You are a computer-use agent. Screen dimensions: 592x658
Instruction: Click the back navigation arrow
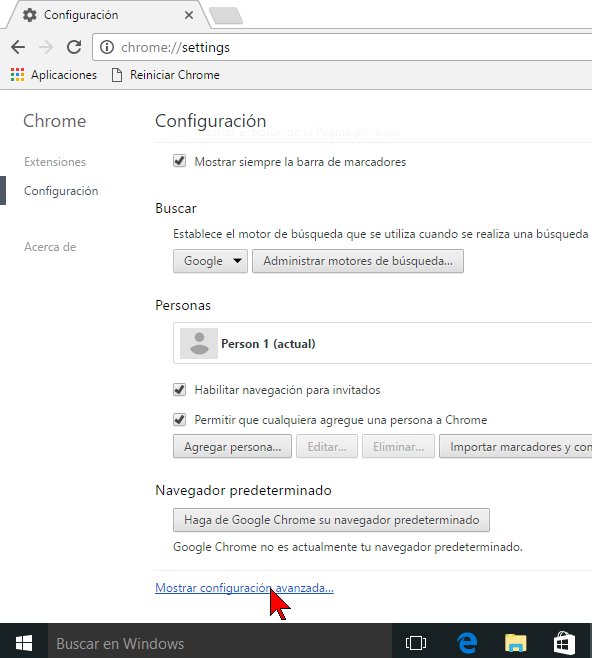[x=18, y=47]
